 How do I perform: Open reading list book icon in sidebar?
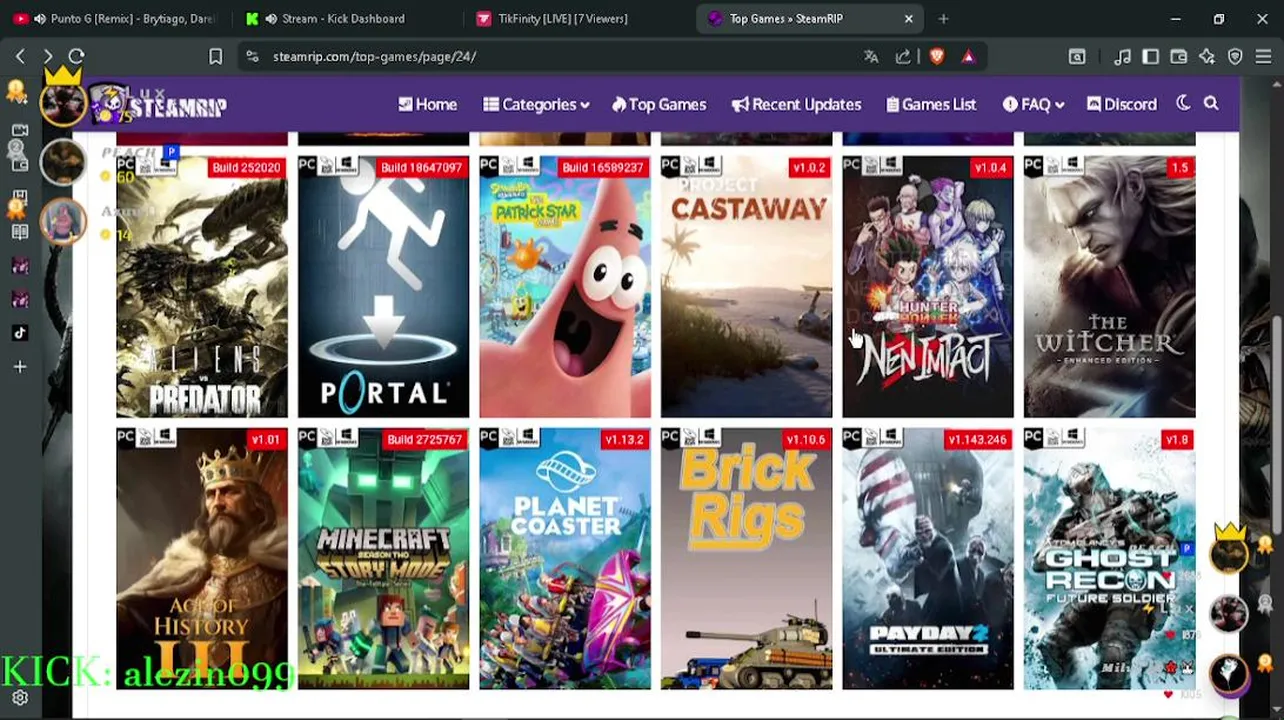(20, 232)
